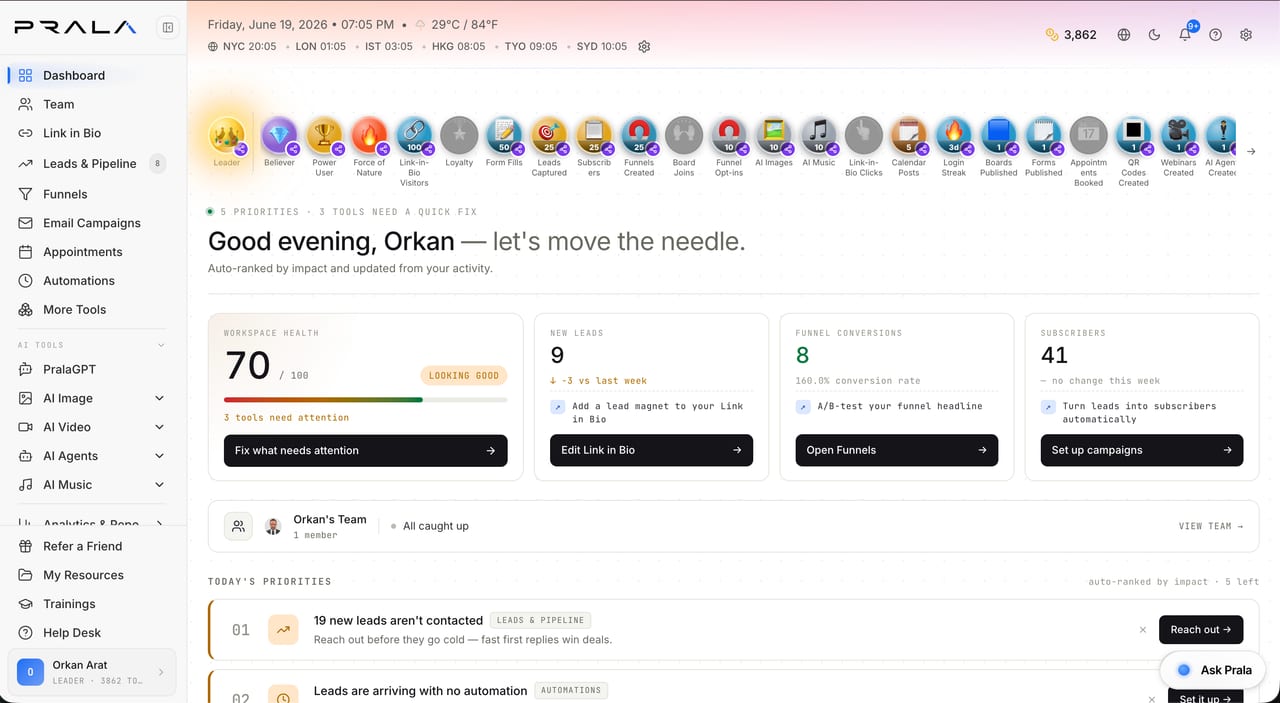
Task: Open the help question mark icon
Action: (1215, 34)
